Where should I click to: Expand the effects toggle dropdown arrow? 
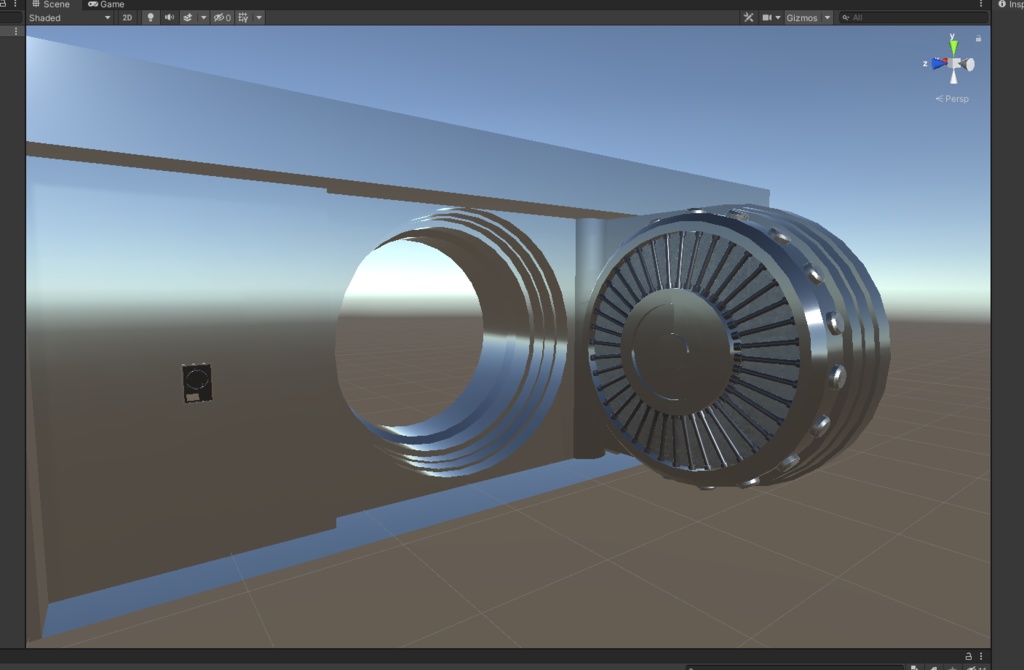point(203,17)
